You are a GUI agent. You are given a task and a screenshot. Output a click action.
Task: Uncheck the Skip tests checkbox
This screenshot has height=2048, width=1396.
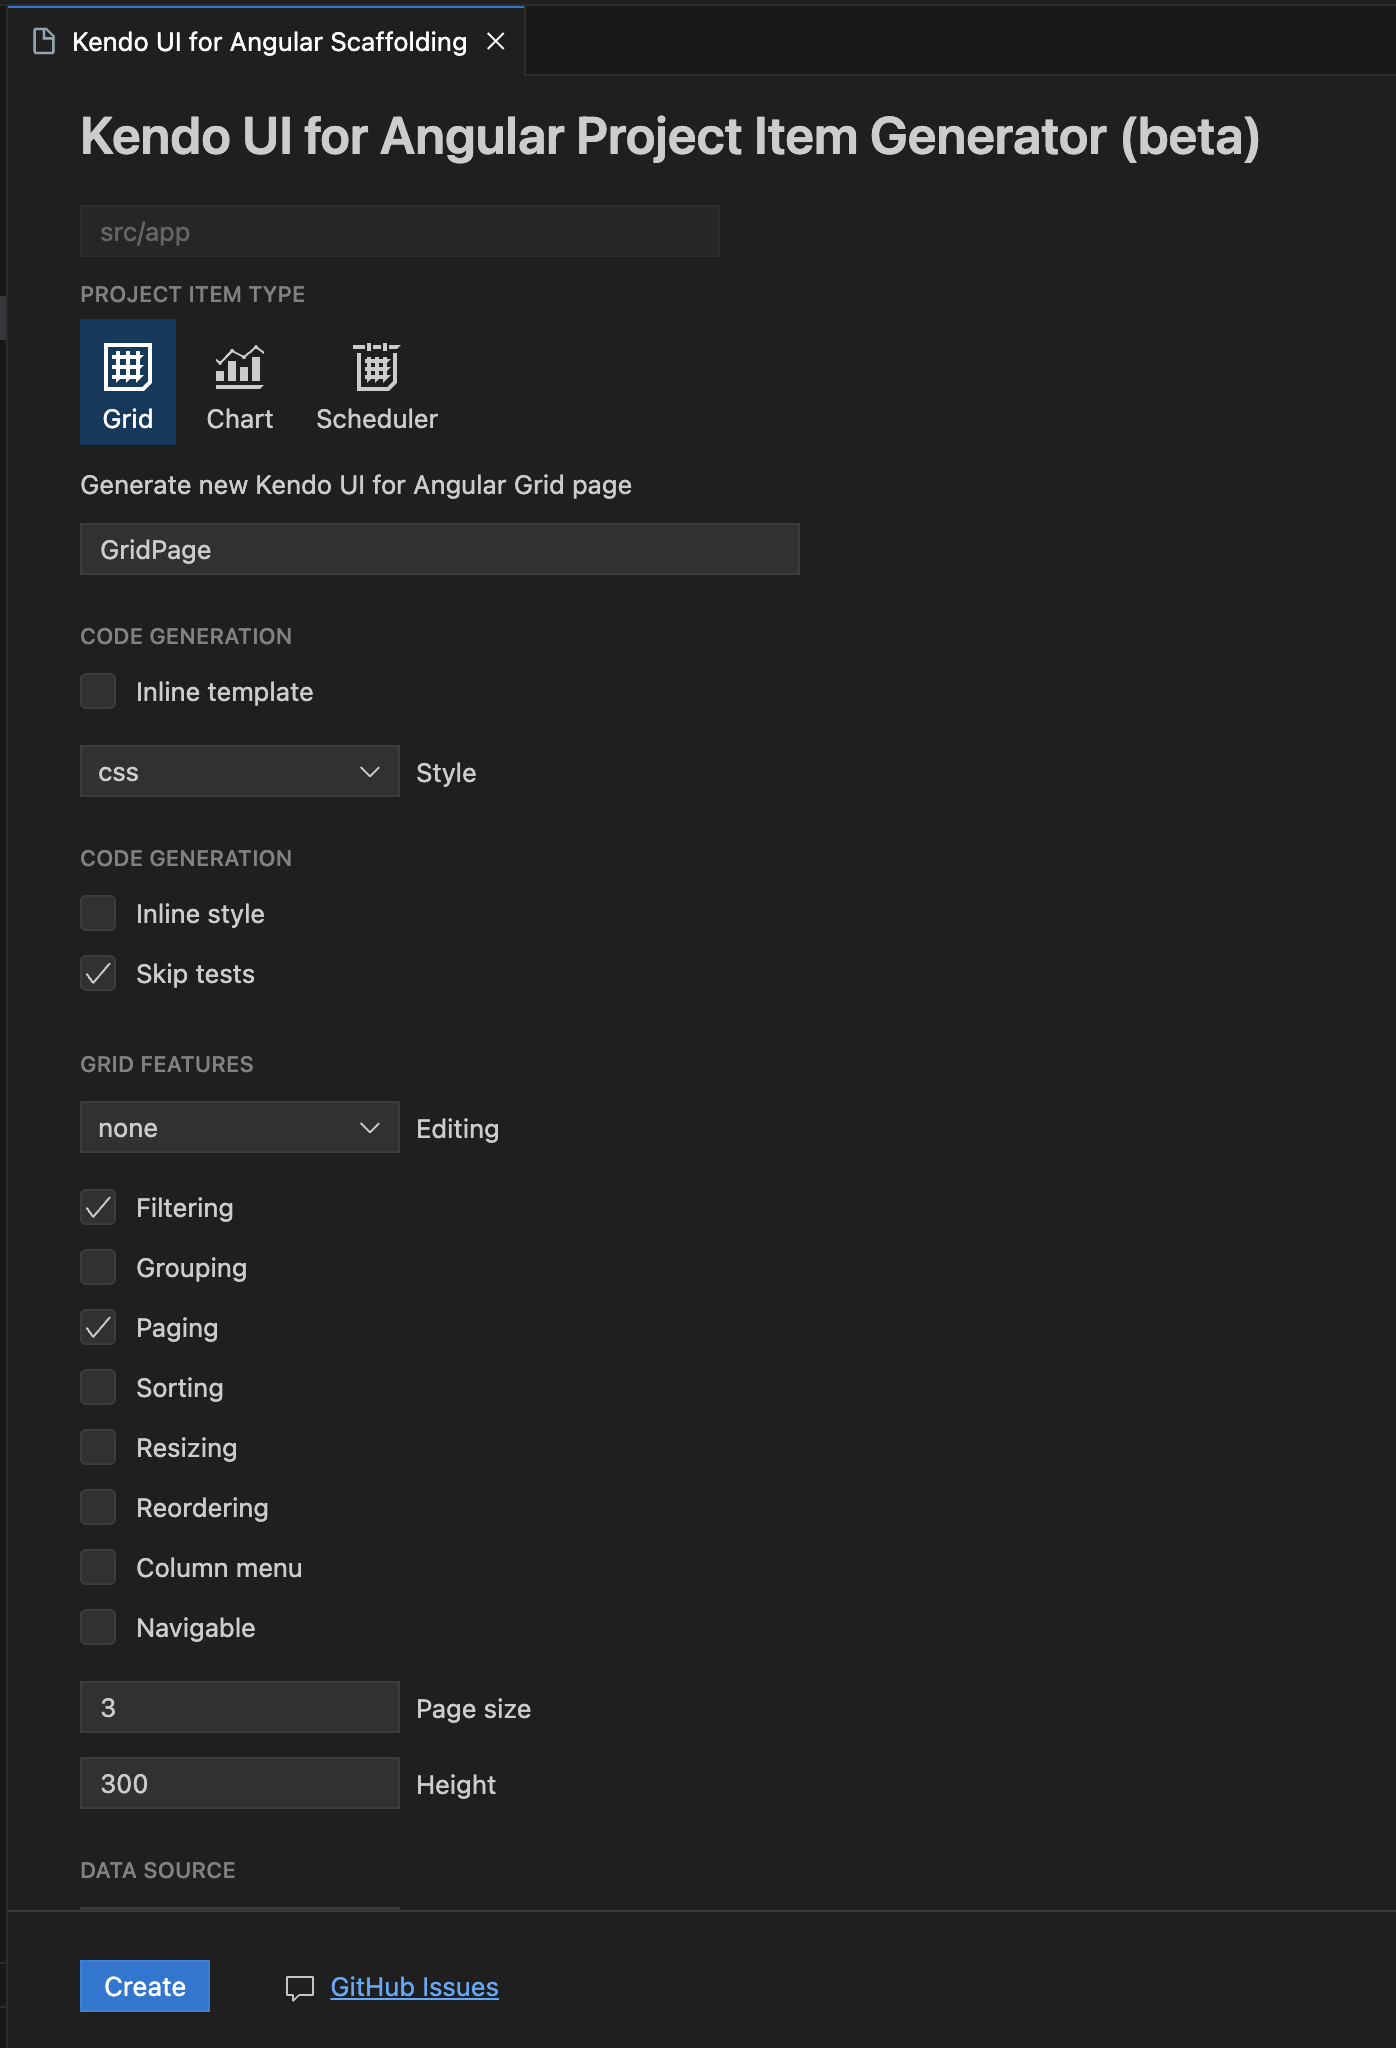pyautogui.click(x=98, y=973)
